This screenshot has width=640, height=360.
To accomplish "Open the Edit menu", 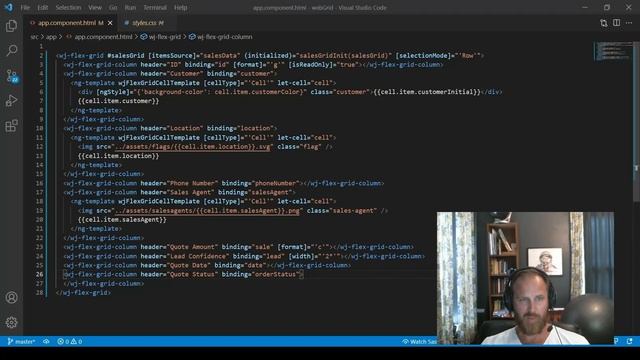I will point(42,7).
